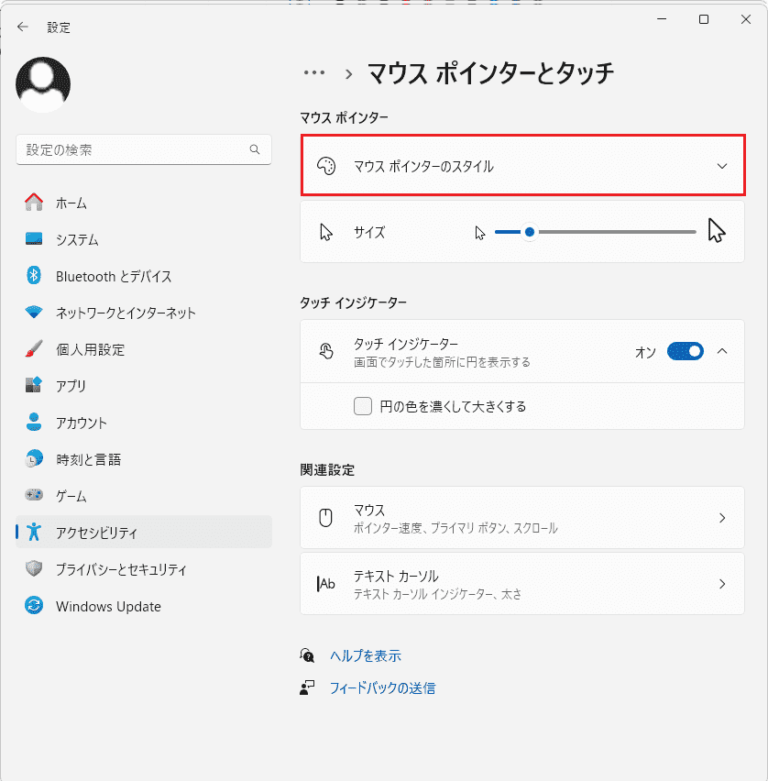Screen dimensions: 768x781
Task: Click the ゲーム controller icon
Action: [x=34, y=496]
